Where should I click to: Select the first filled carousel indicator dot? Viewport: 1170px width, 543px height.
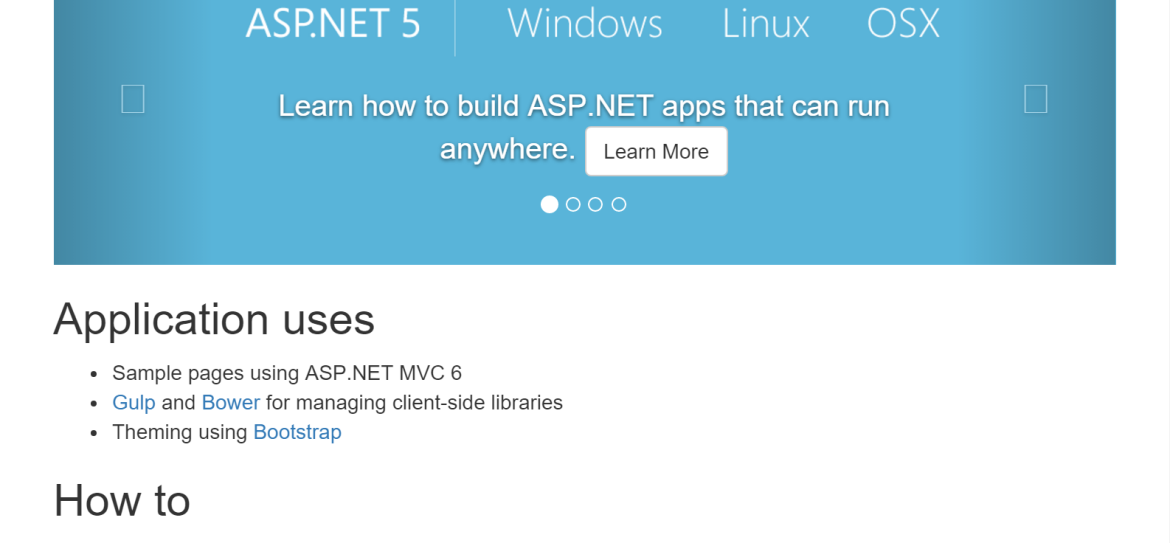click(x=549, y=204)
